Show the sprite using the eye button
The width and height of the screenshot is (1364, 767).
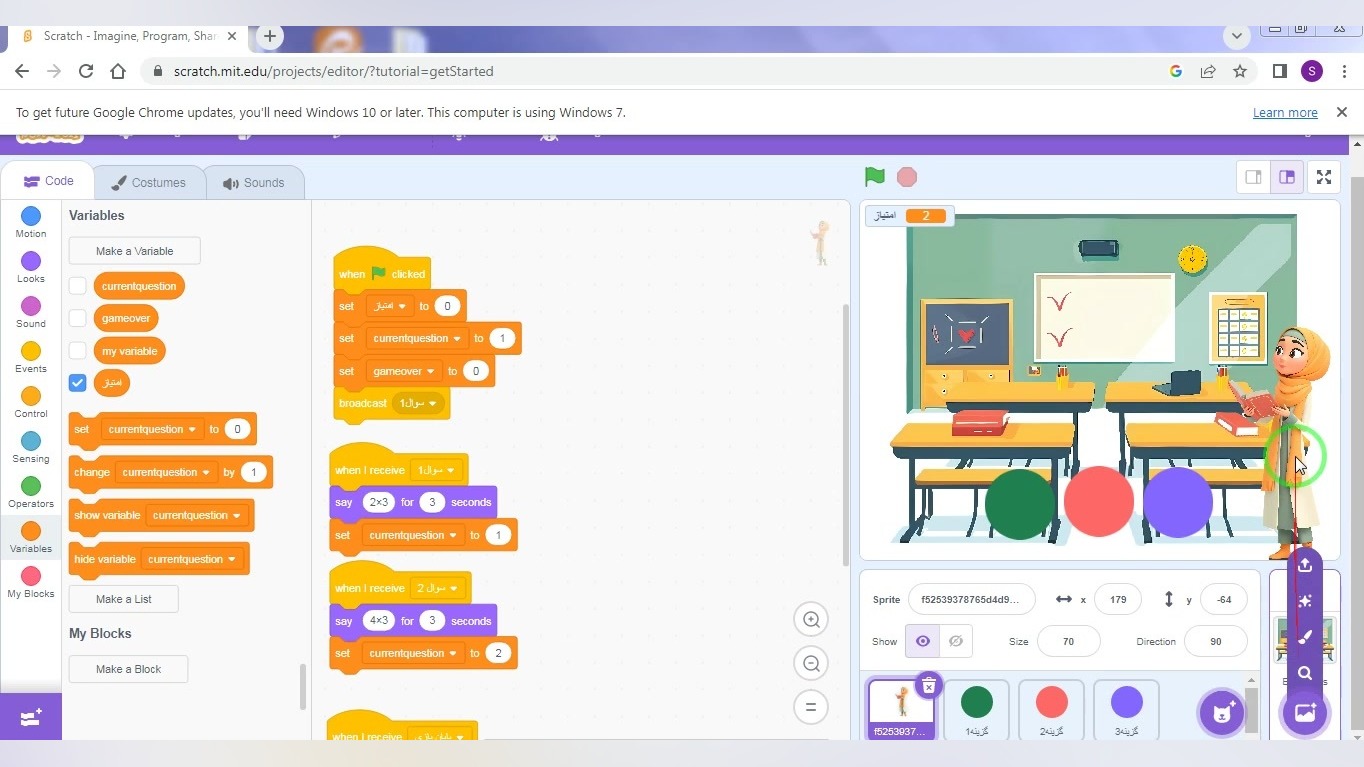click(x=923, y=641)
